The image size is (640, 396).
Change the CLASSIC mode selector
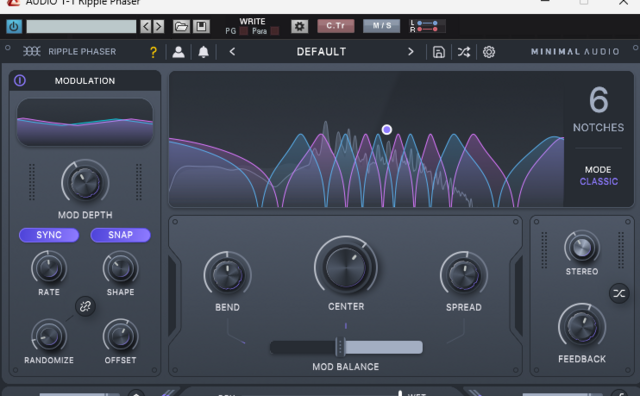pyautogui.click(x=598, y=181)
